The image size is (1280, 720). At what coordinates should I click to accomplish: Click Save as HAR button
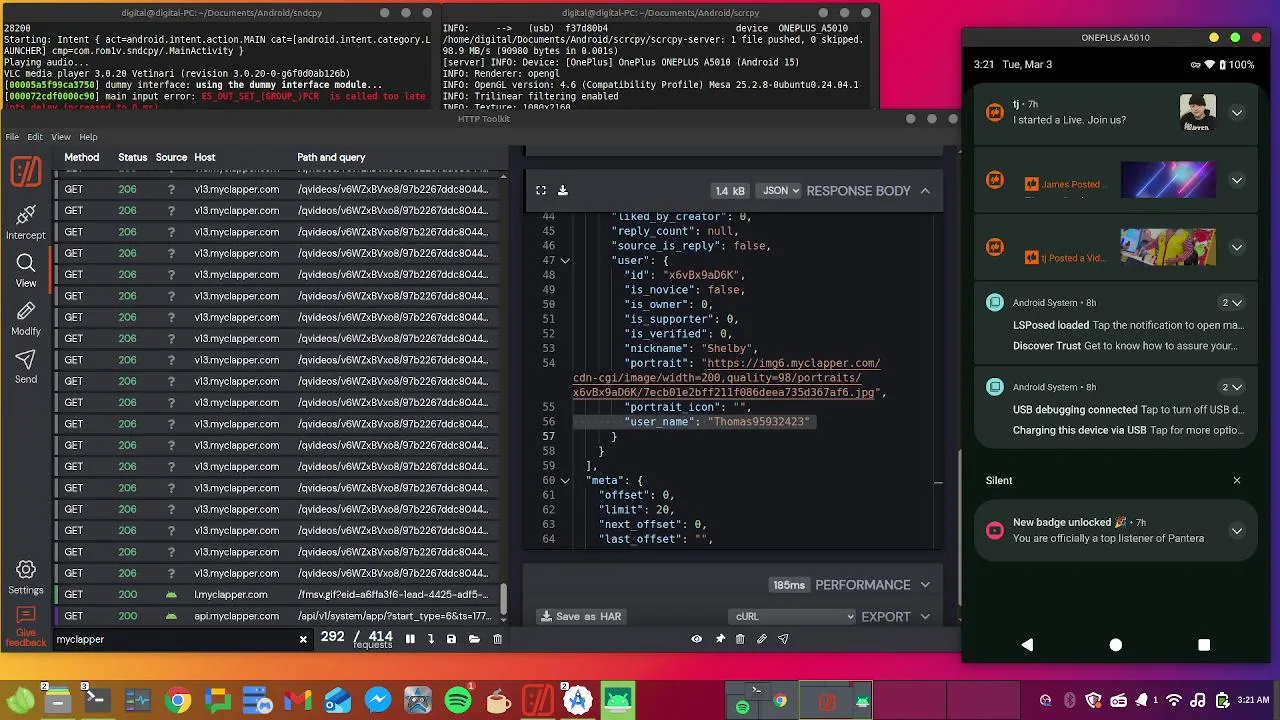[582, 617]
